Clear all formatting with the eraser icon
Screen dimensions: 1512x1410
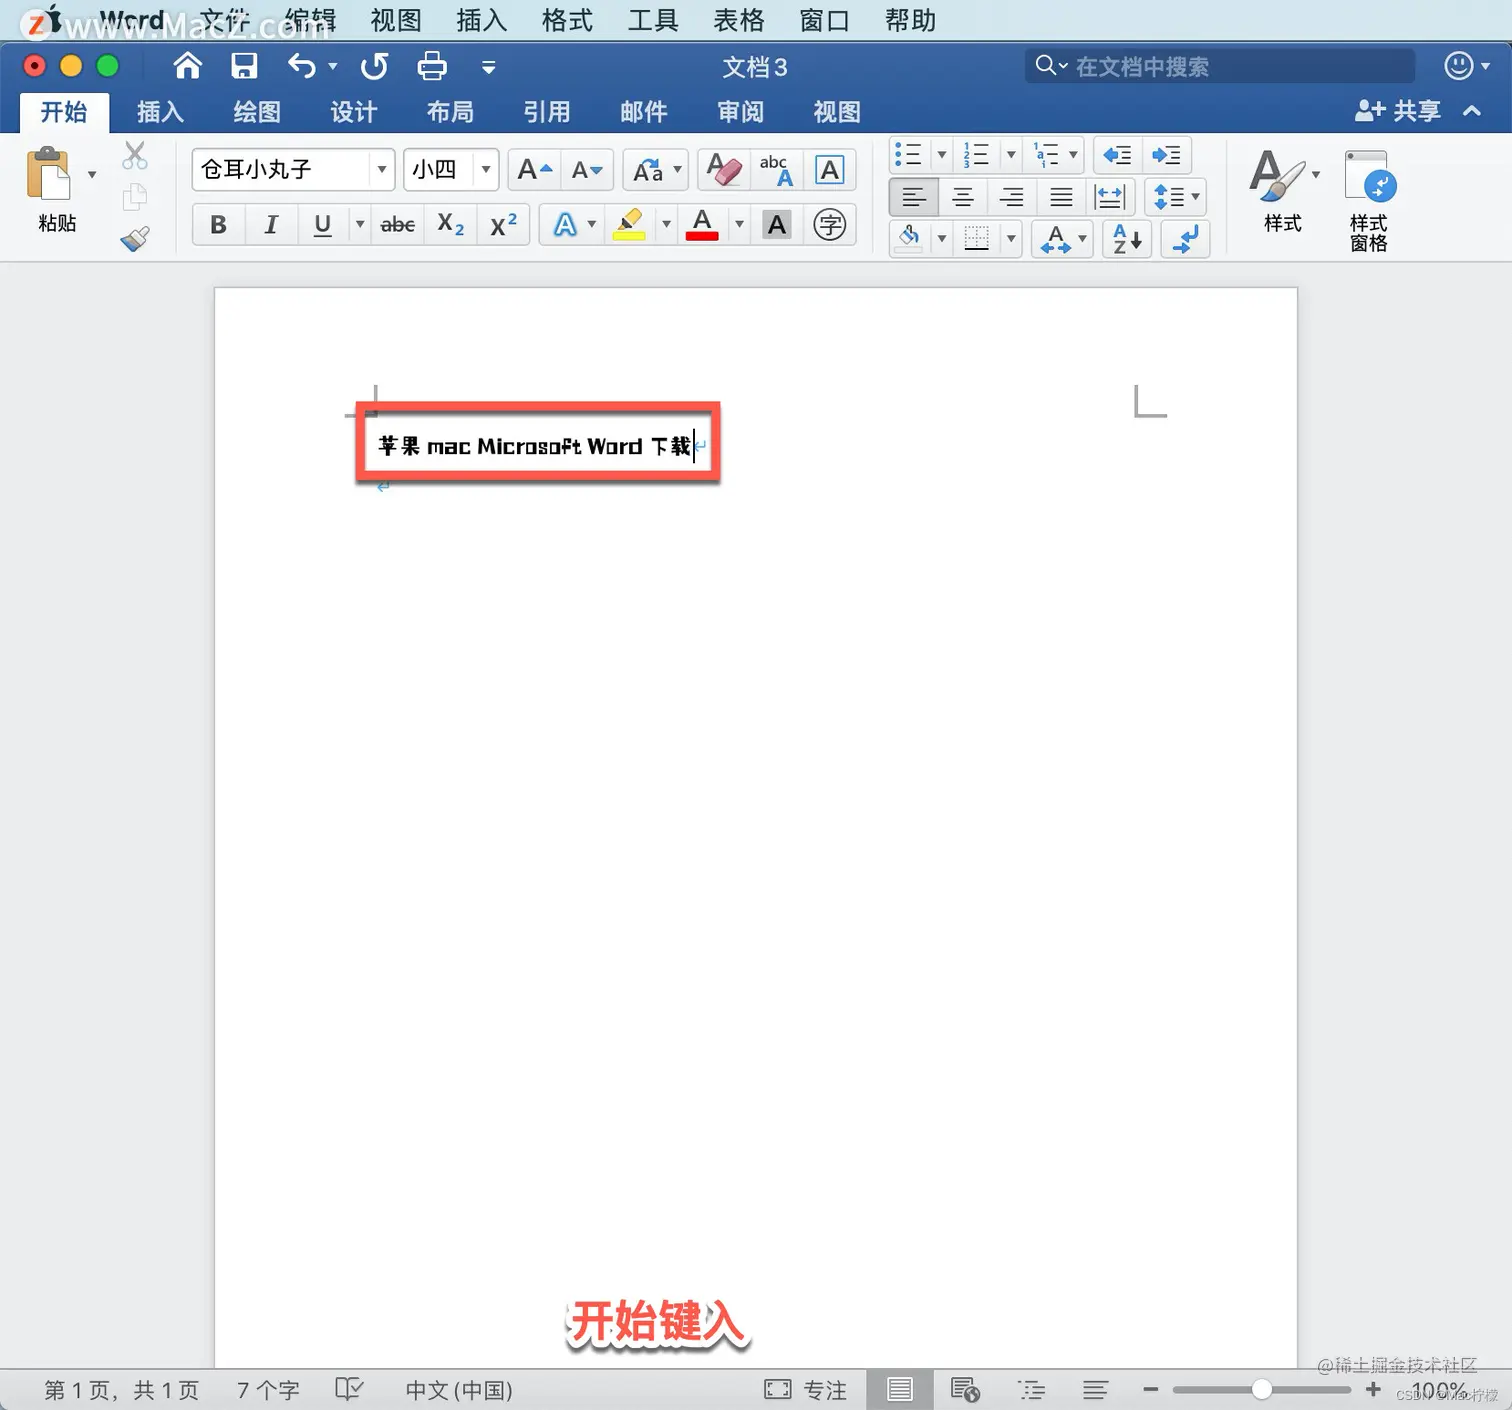(x=724, y=170)
